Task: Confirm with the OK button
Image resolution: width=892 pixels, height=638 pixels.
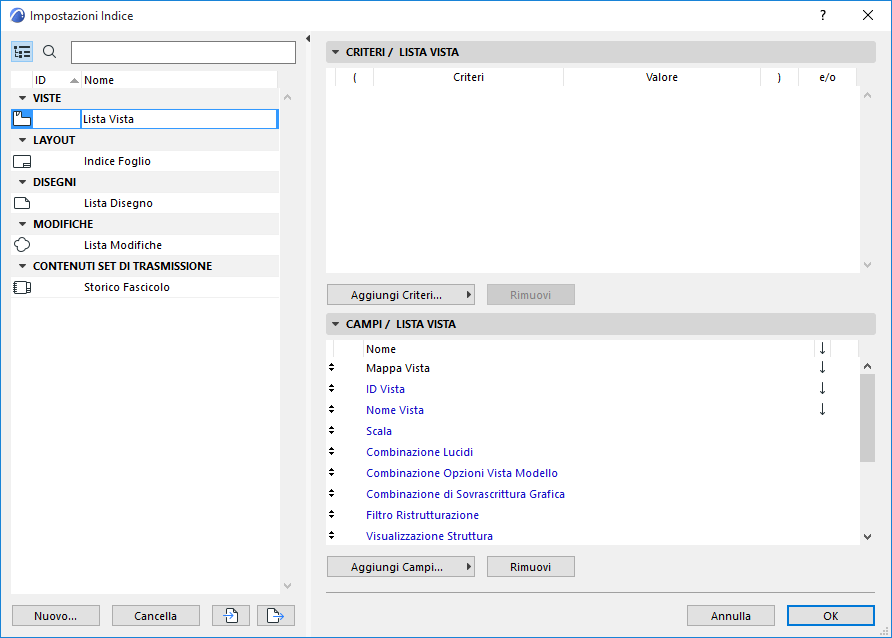Action: (831, 616)
